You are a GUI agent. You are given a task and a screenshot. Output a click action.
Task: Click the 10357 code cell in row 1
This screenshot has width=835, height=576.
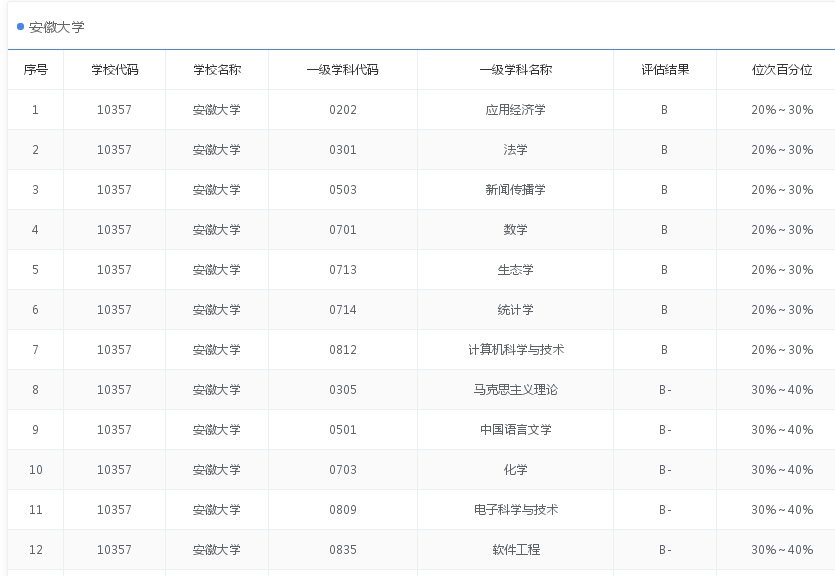point(113,110)
